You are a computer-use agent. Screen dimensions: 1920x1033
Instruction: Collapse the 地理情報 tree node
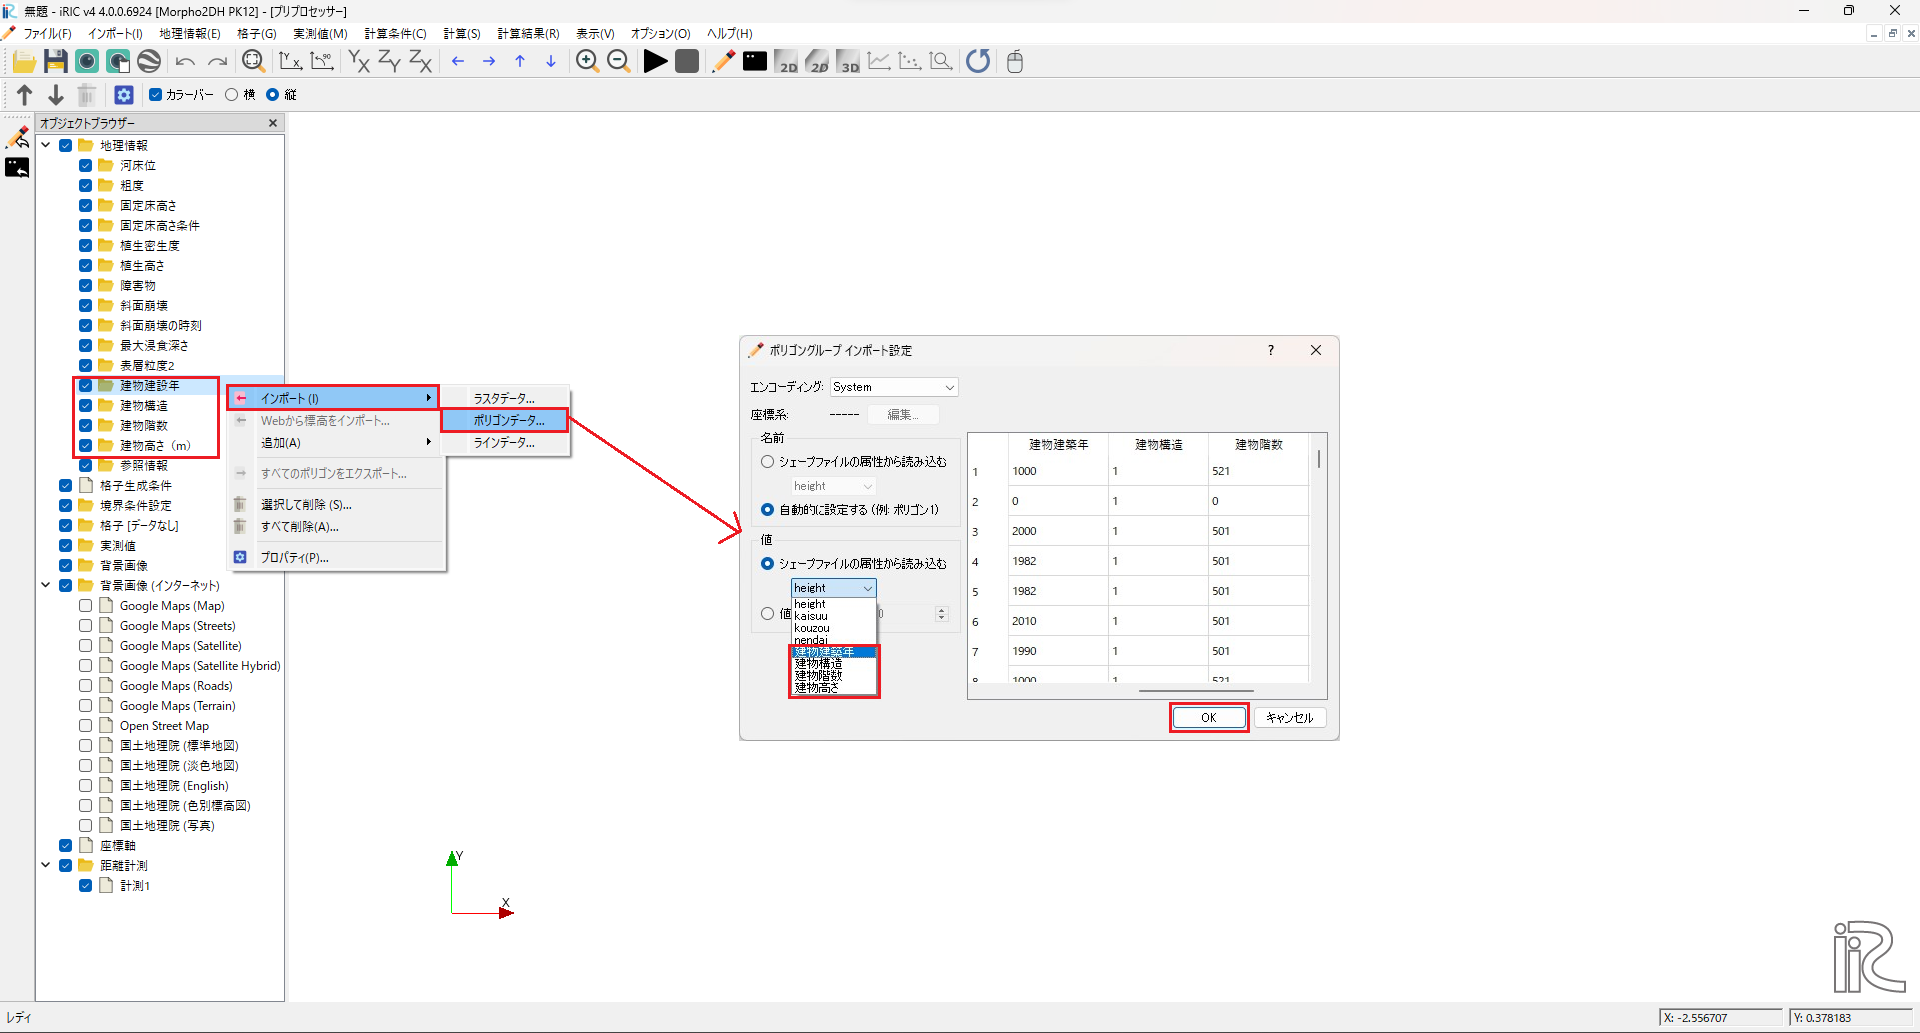pyautogui.click(x=46, y=145)
